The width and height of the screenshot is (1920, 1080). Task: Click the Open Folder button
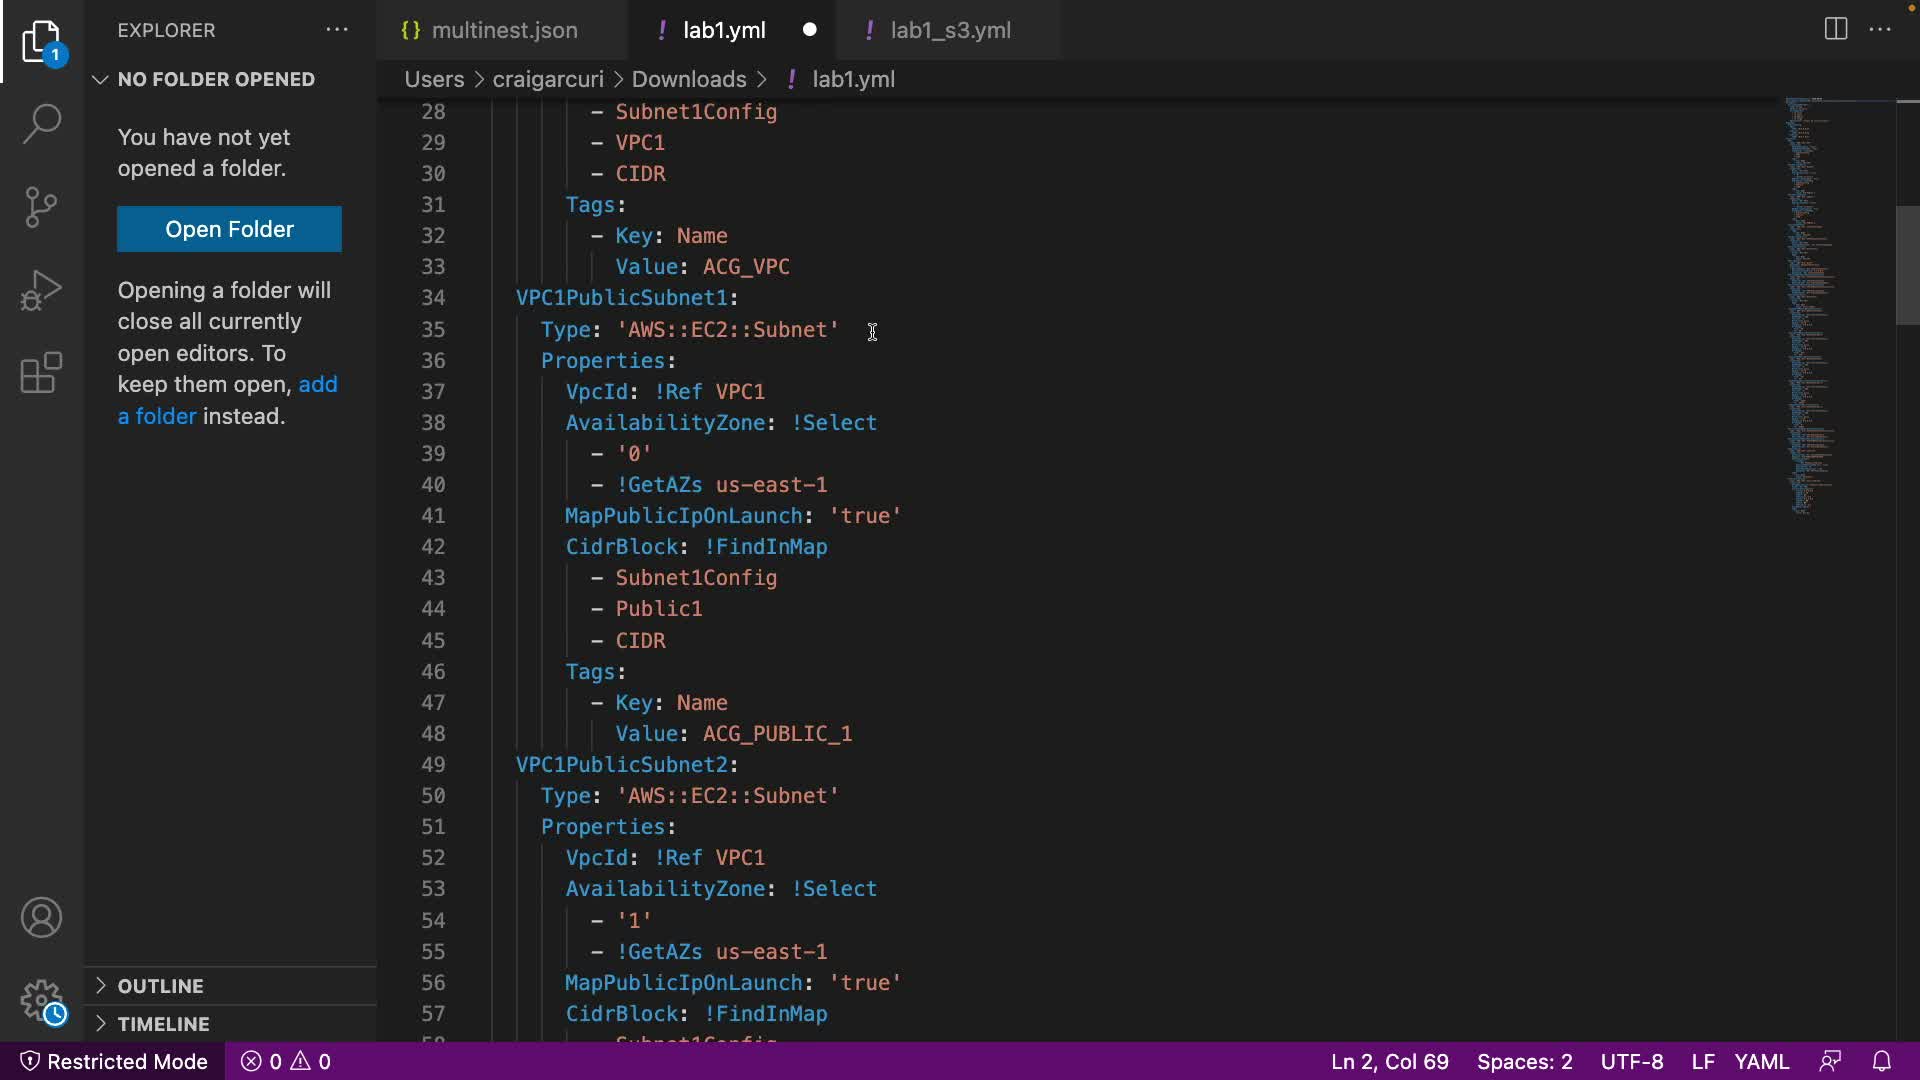tap(229, 229)
